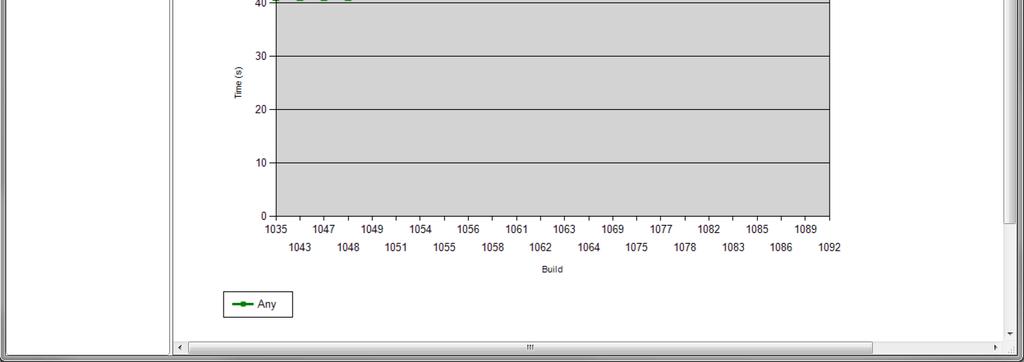Click build label 1089

click(x=805, y=229)
